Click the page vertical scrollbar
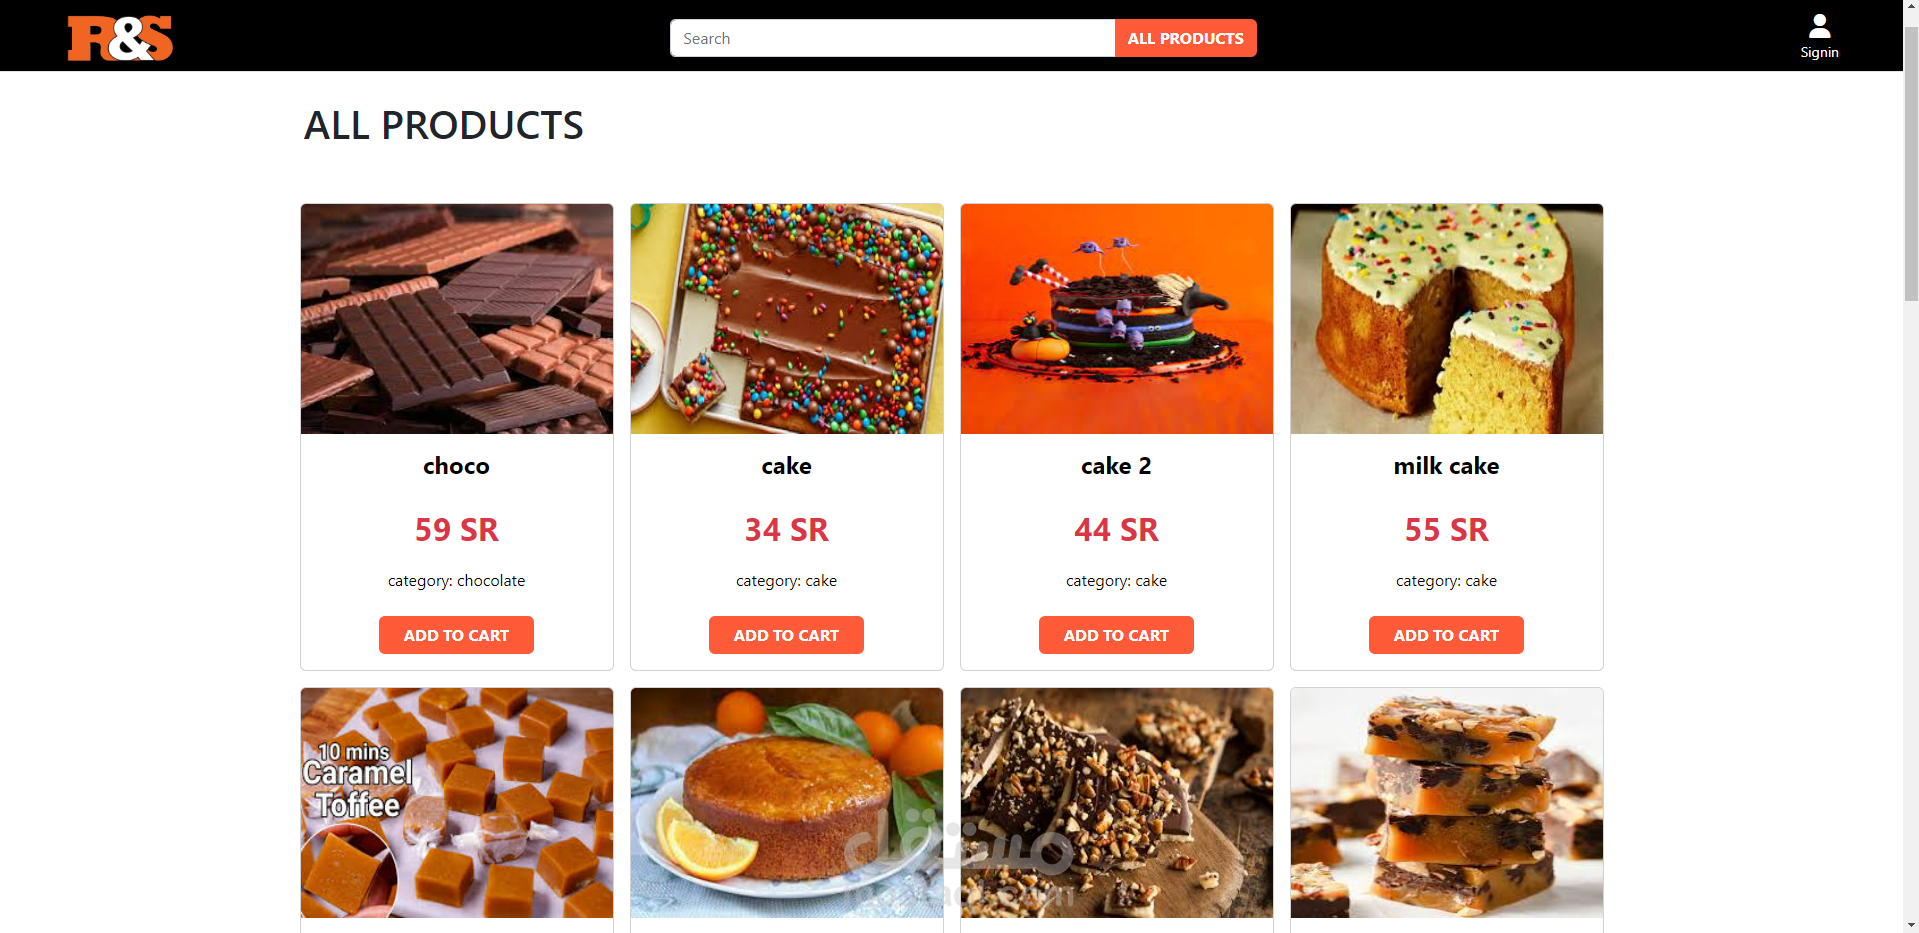The width and height of the screenshot is (1919, 933). [1911, 160]
